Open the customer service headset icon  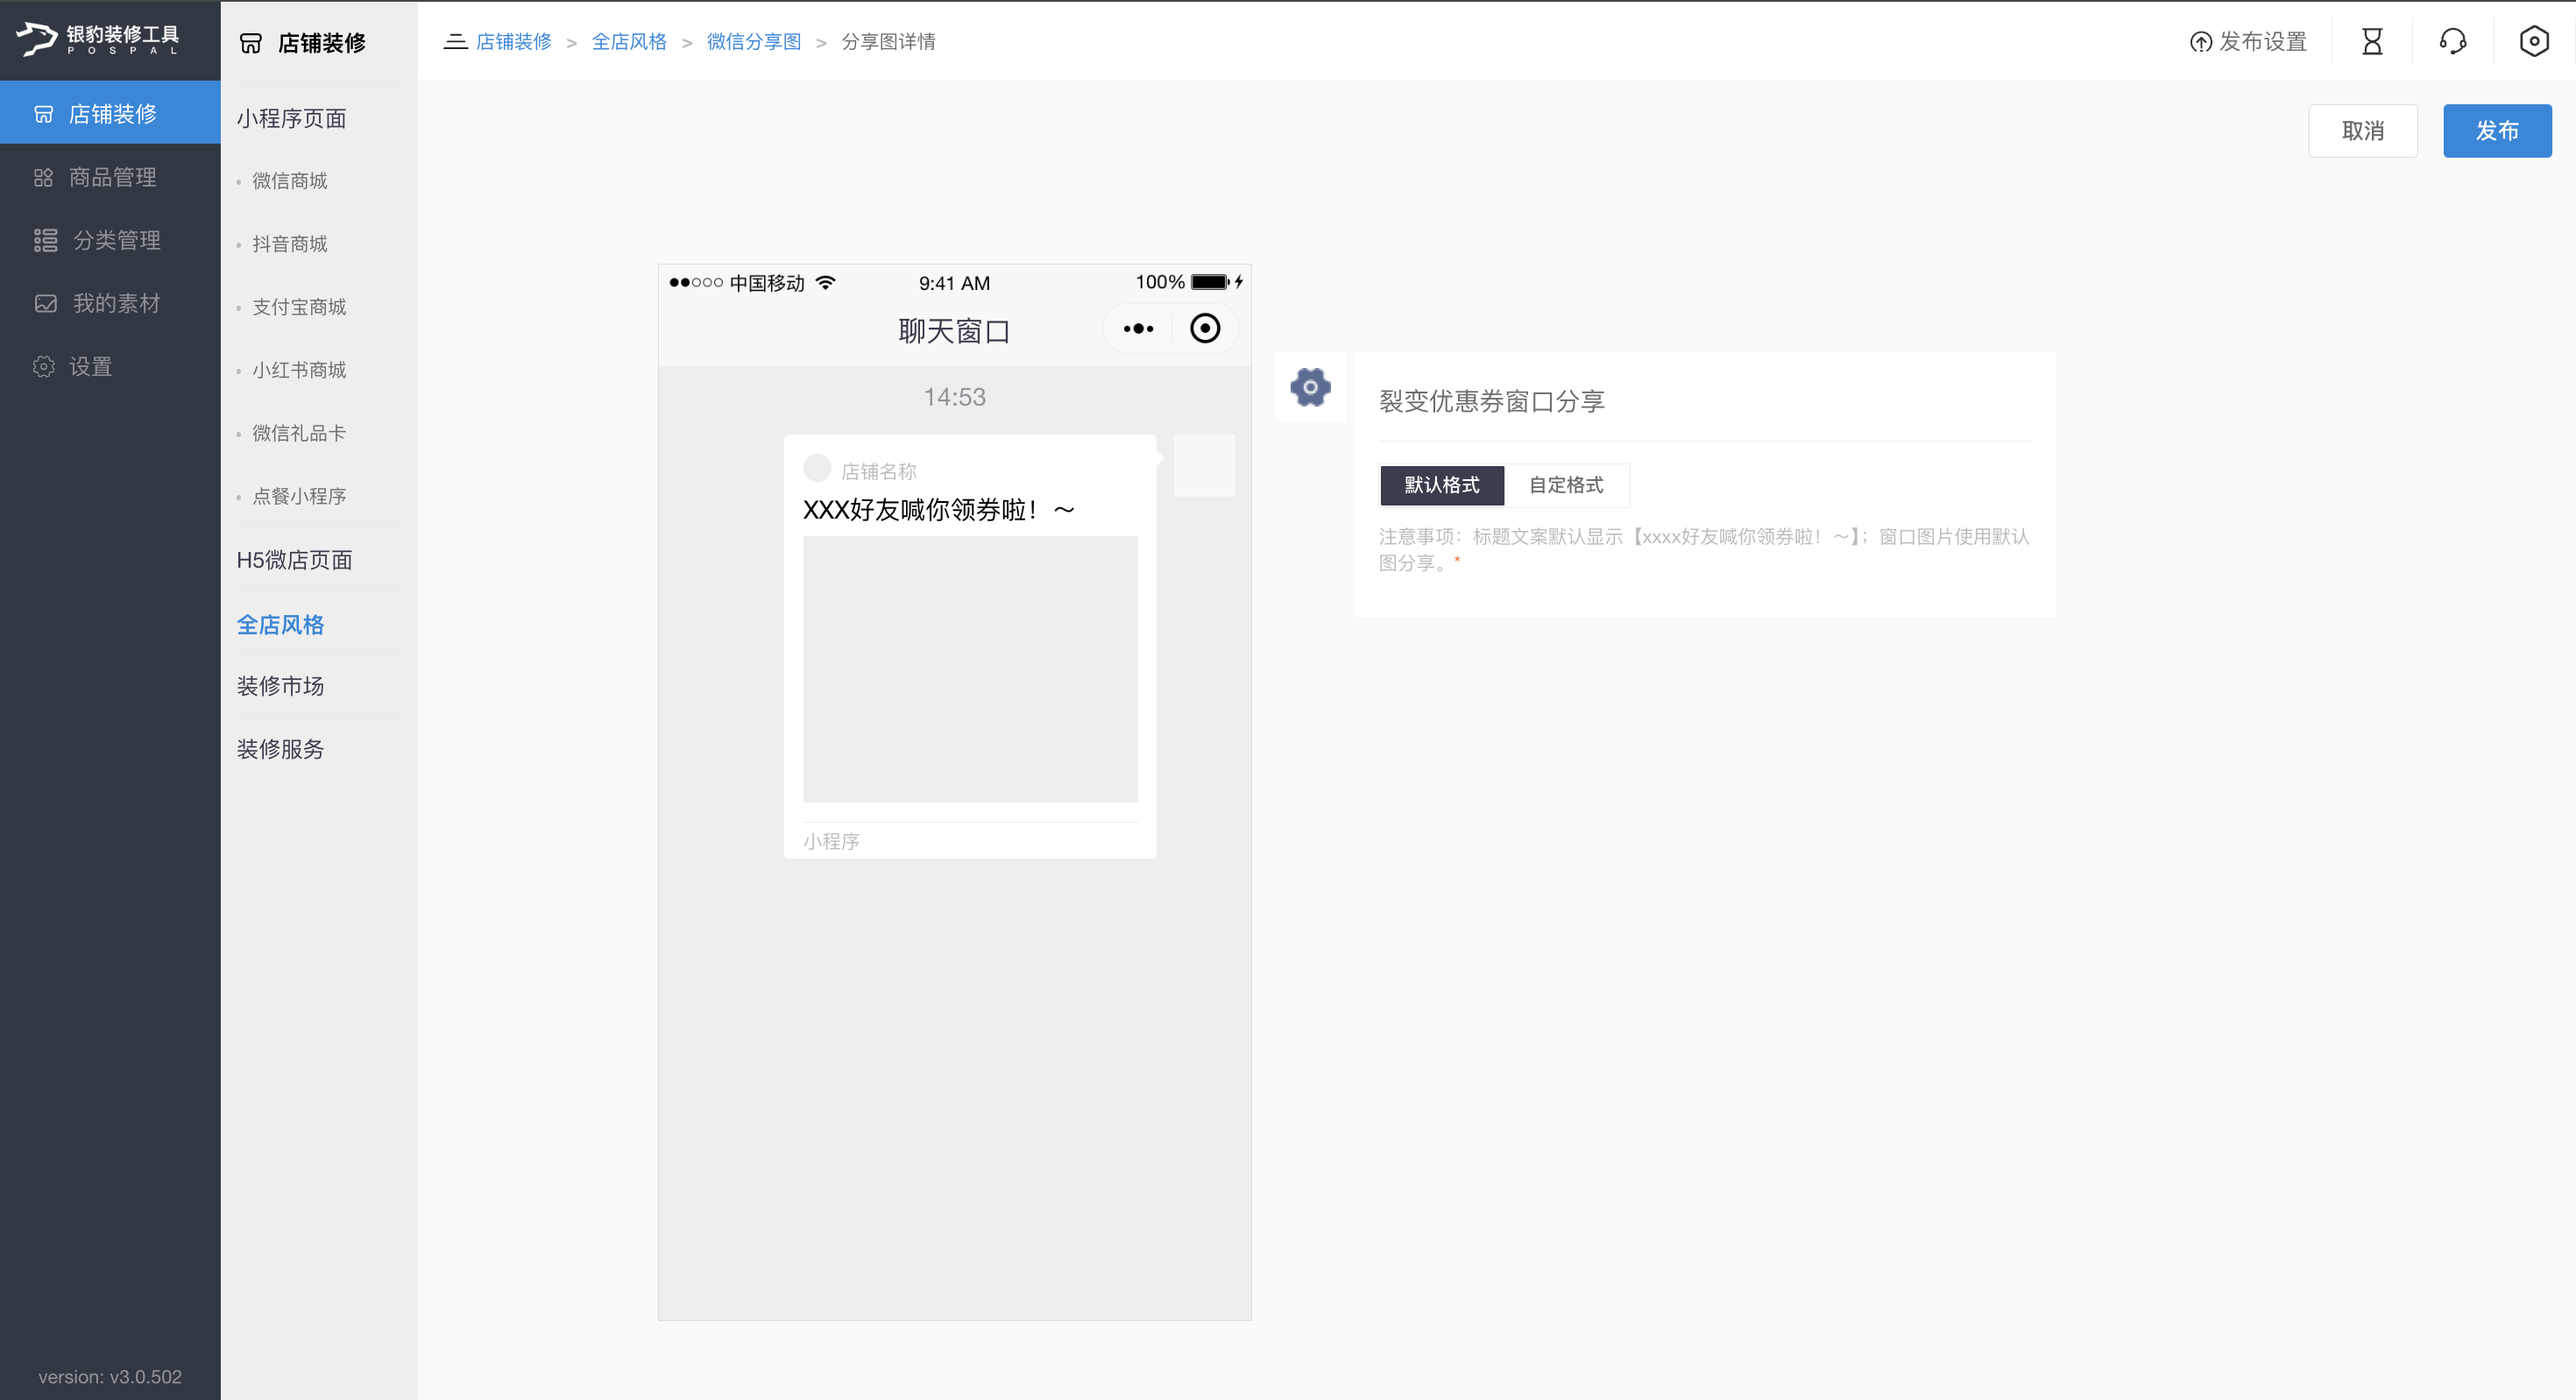tap(2453, 41)
